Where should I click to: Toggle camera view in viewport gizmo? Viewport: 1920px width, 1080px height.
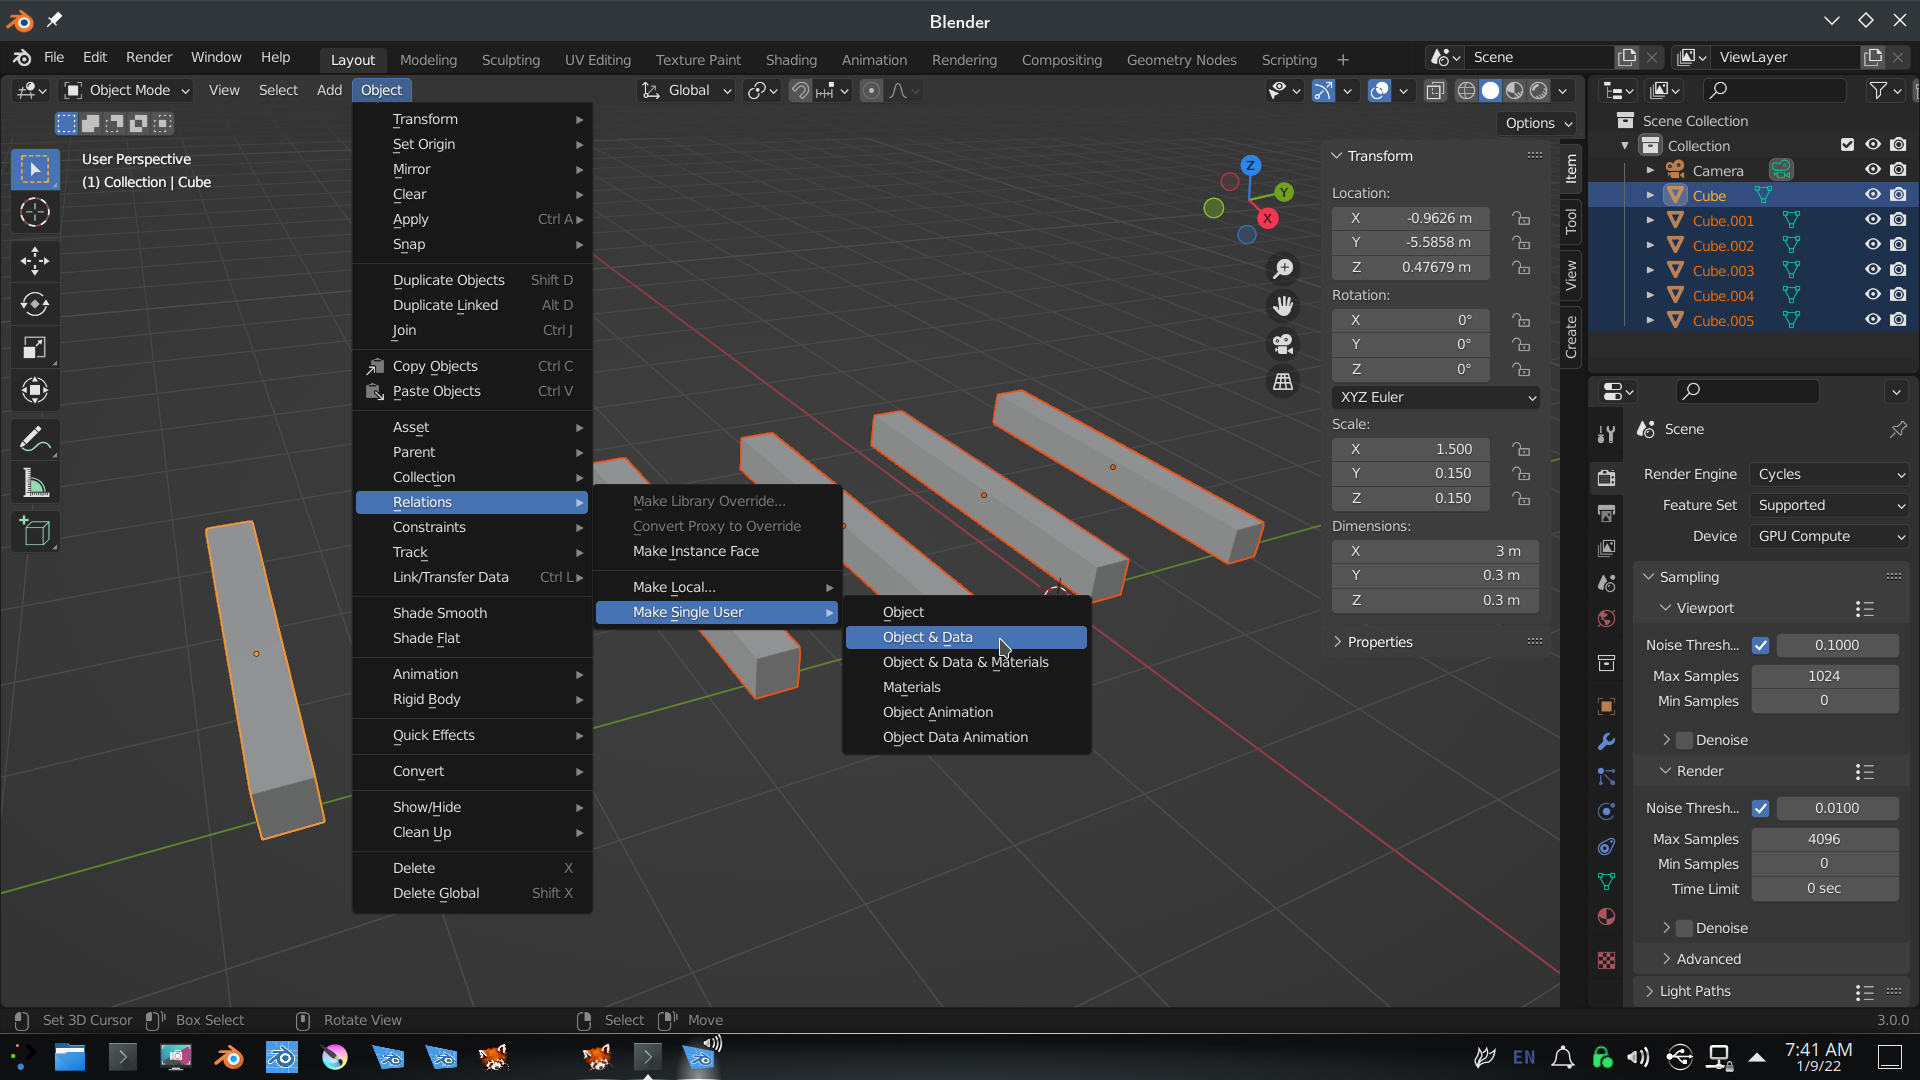point(1283,344)
